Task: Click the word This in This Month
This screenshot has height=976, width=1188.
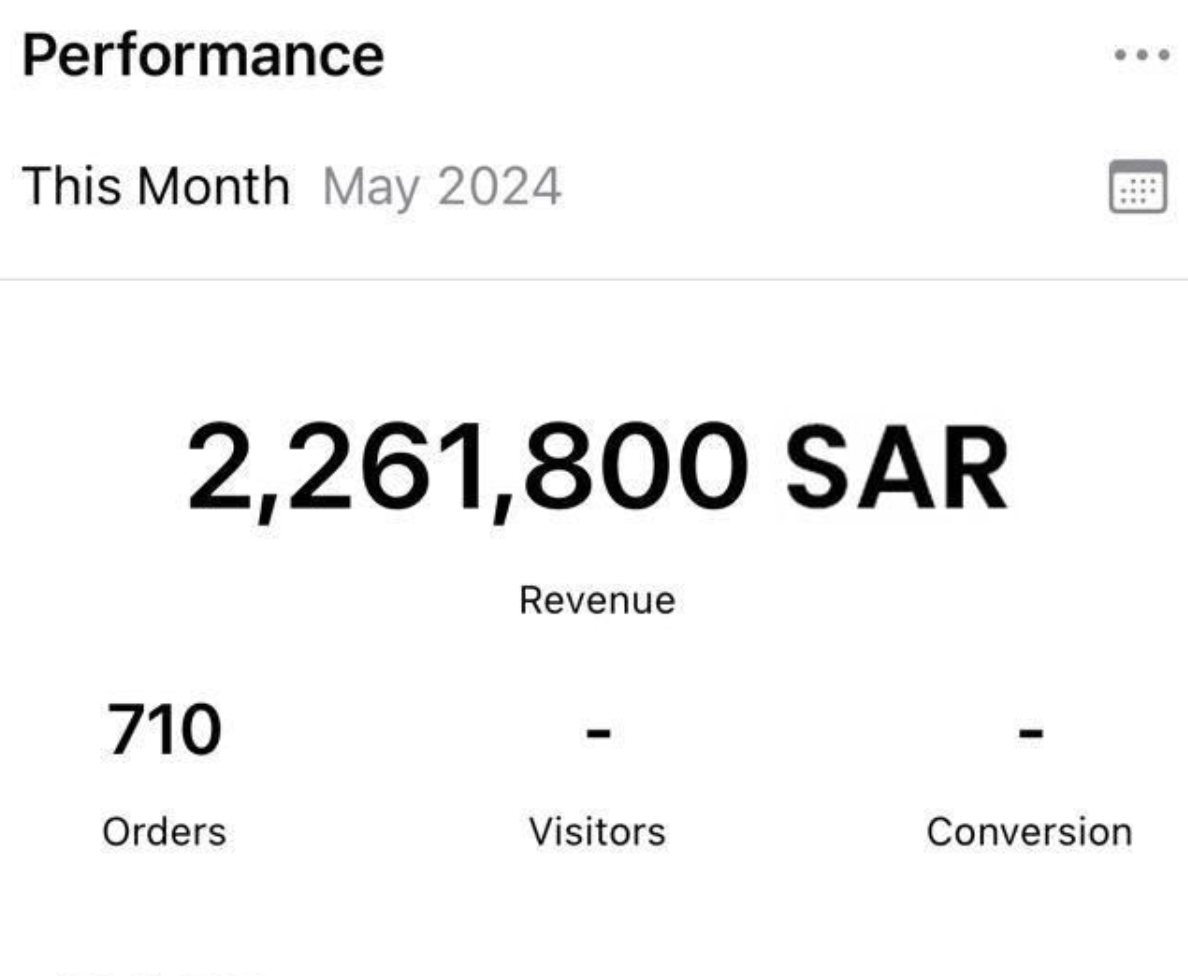Action: coord(68,187)
